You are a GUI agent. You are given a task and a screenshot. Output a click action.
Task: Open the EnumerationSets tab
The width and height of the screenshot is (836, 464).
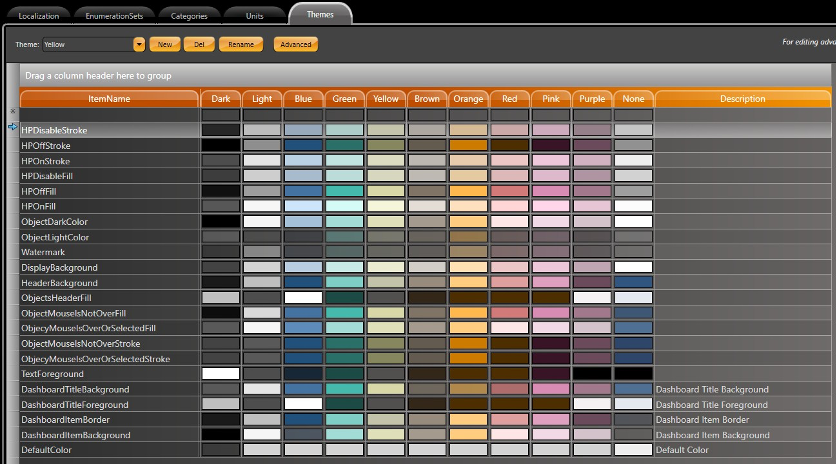[116, 16]
